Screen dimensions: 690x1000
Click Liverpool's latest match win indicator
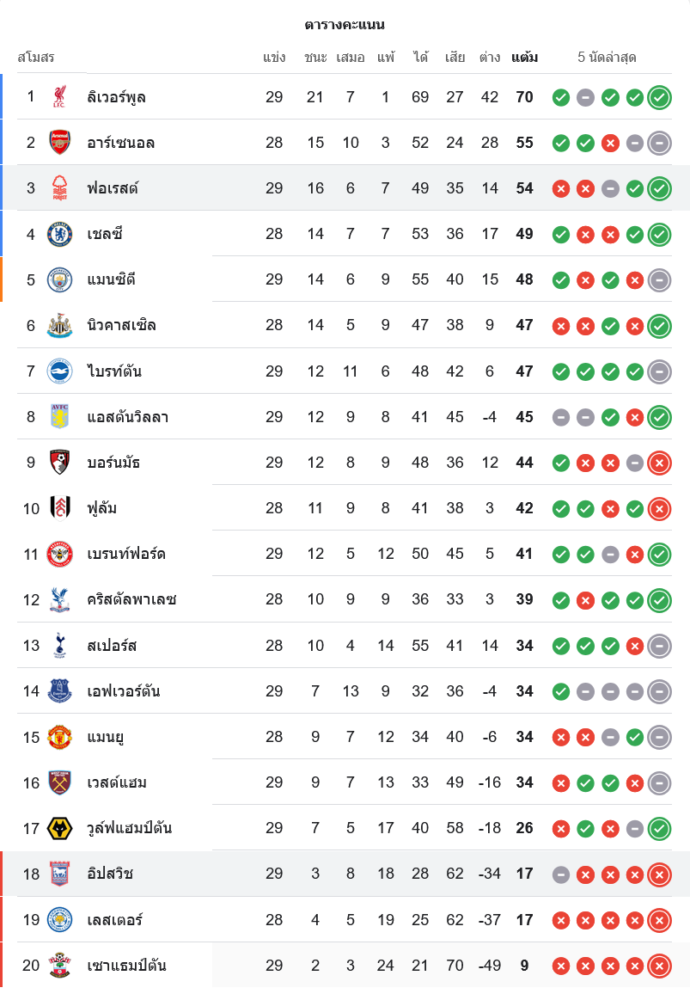[x=659, y=97]
